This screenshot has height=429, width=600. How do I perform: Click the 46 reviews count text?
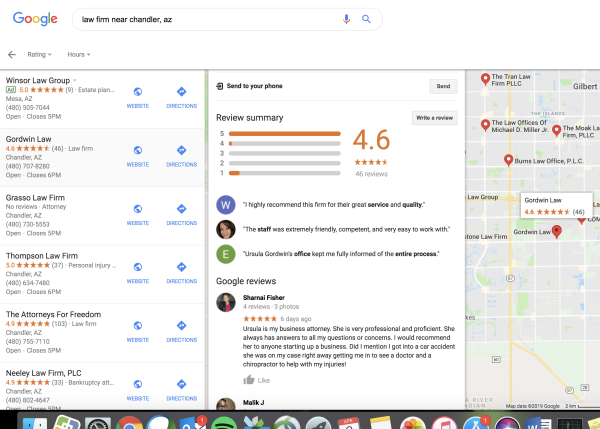[x=371, y=174]
